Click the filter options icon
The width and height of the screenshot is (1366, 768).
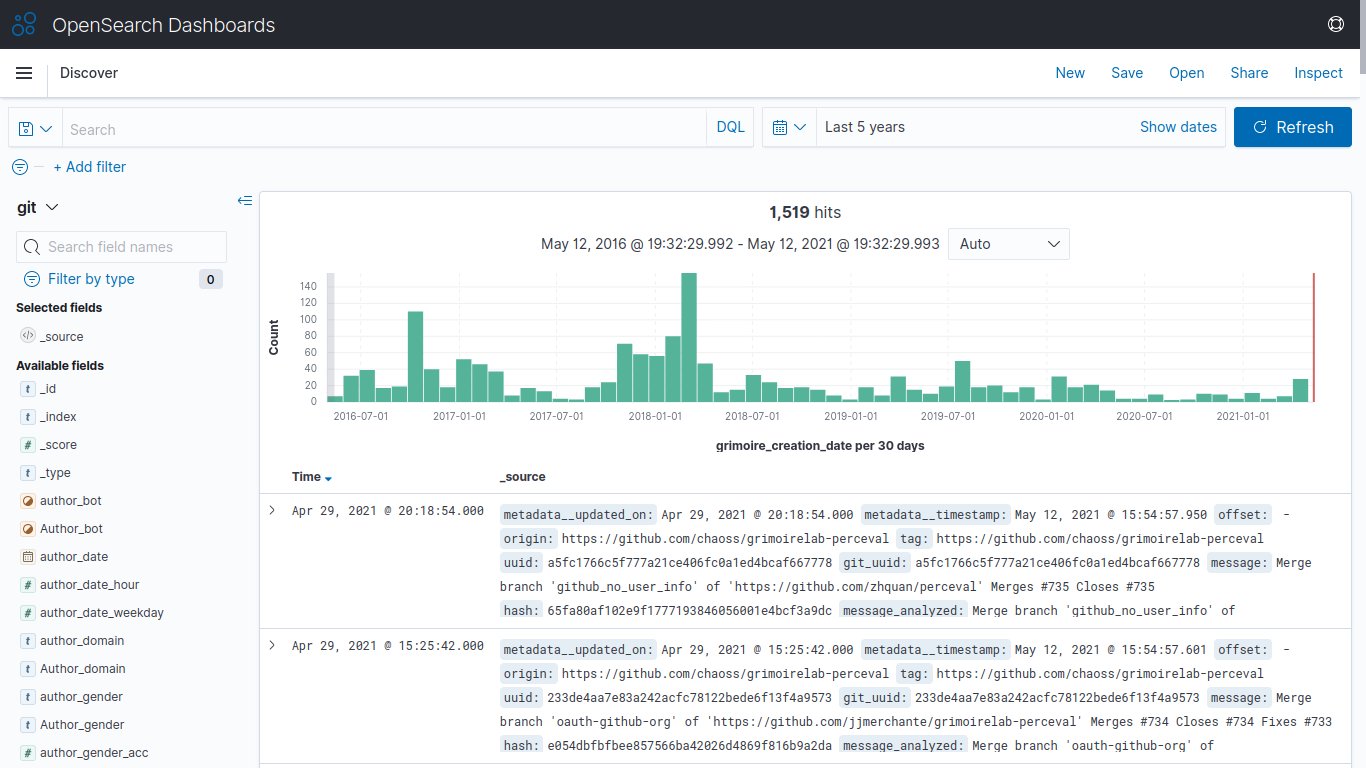click(x=20, y=167)
